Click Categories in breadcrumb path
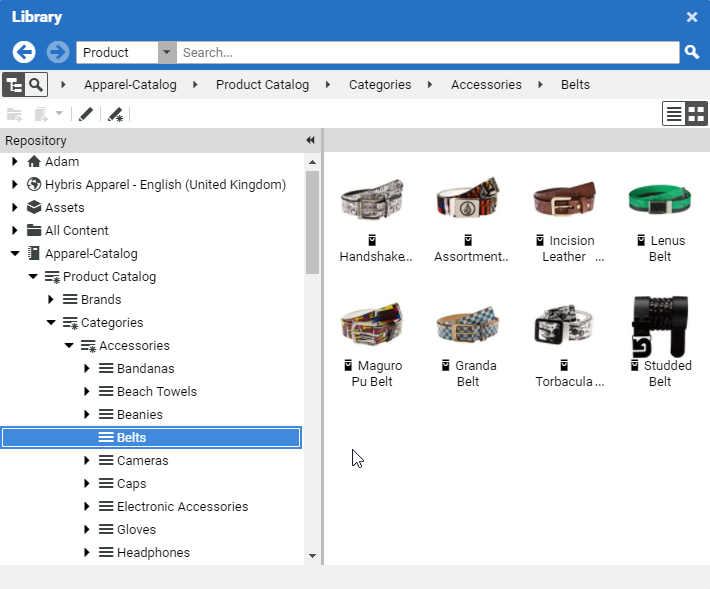The image size is (710, 589). 380,85
